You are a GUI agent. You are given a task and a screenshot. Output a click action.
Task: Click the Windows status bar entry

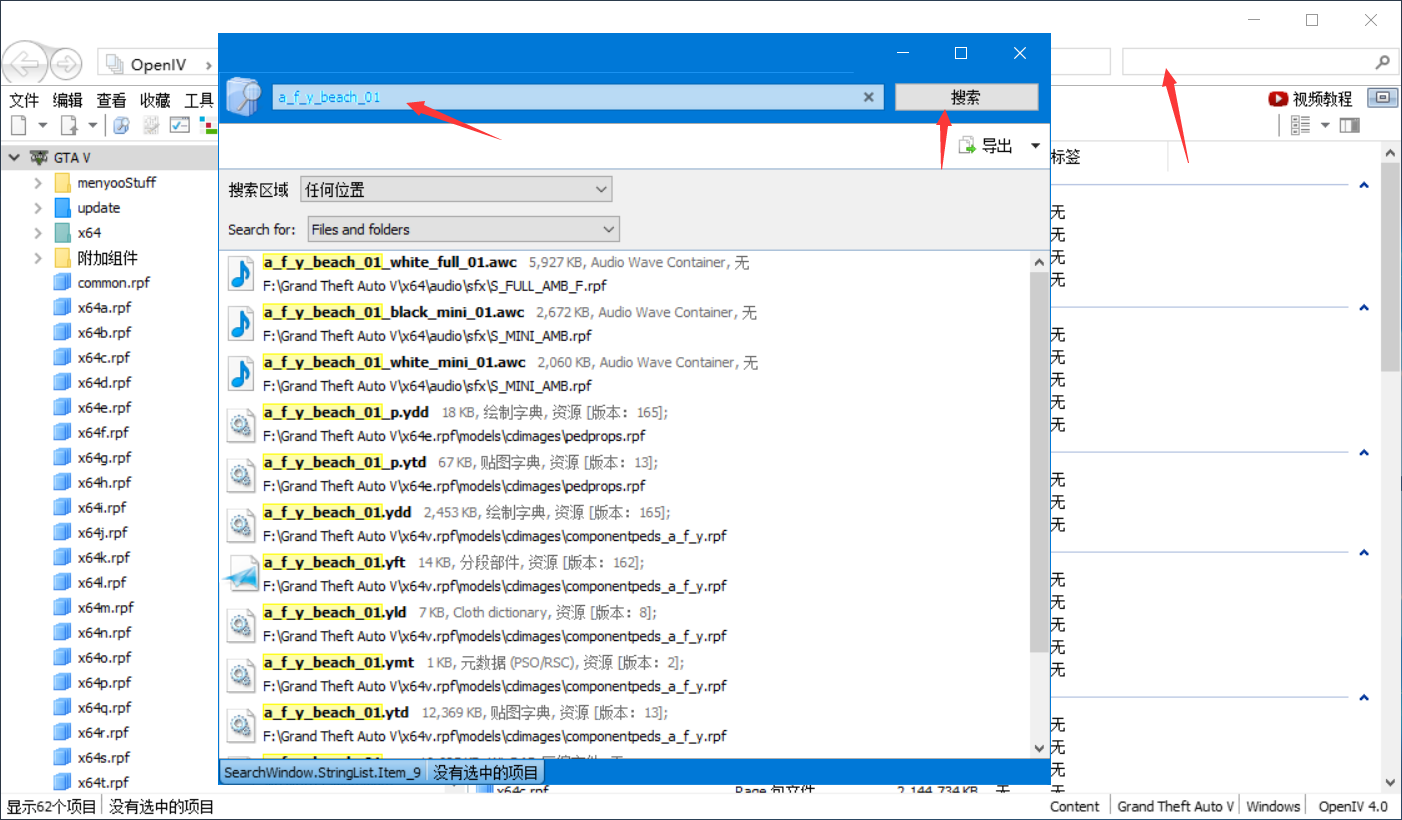pyautogui.click(x=1273, y=807)
